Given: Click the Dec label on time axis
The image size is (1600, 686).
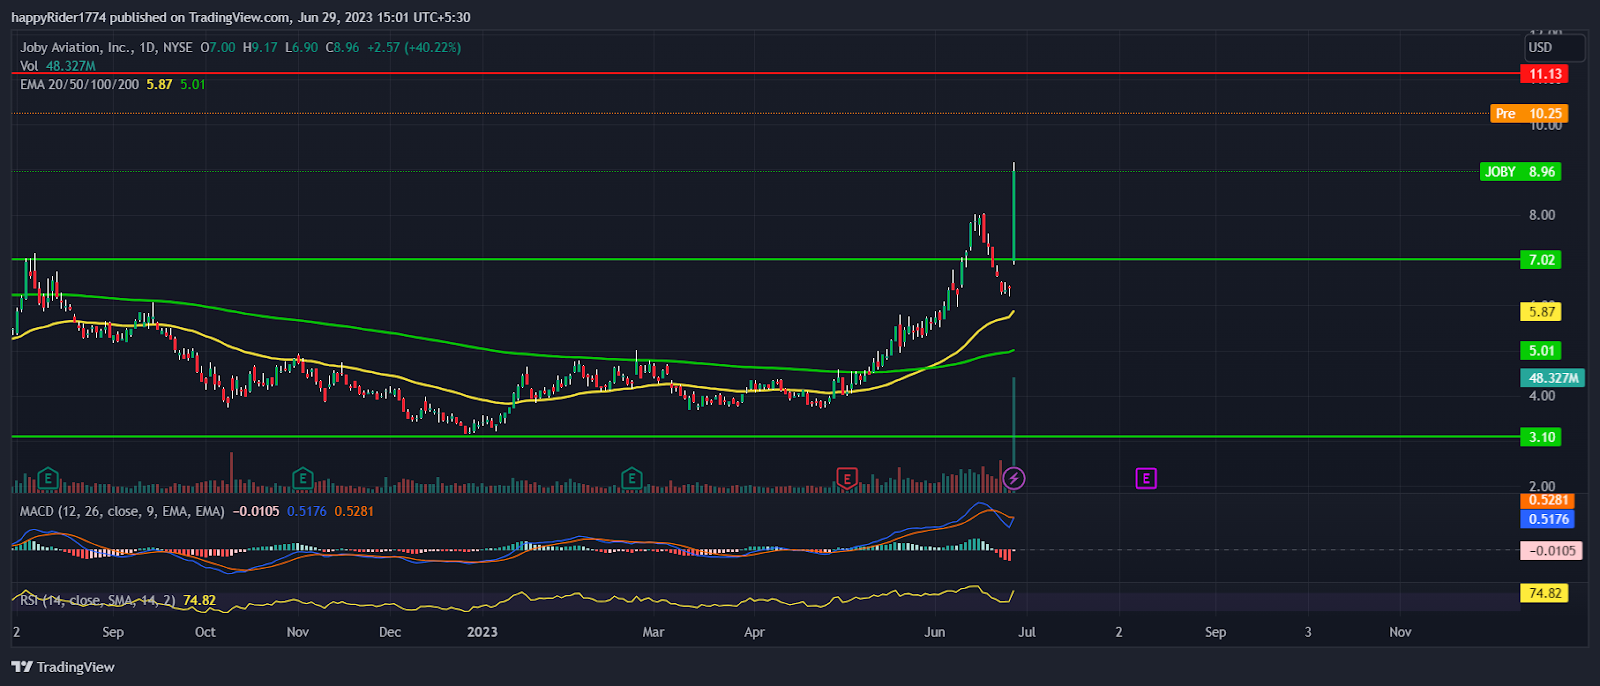Looking at the screenshot, I should (390, 632).
